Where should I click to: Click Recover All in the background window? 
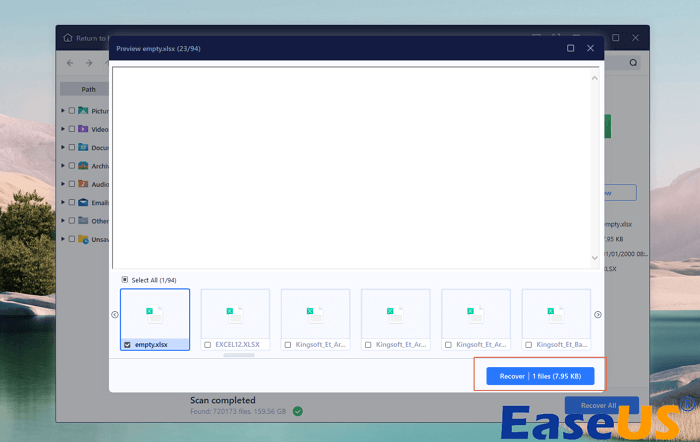(601, 405)
